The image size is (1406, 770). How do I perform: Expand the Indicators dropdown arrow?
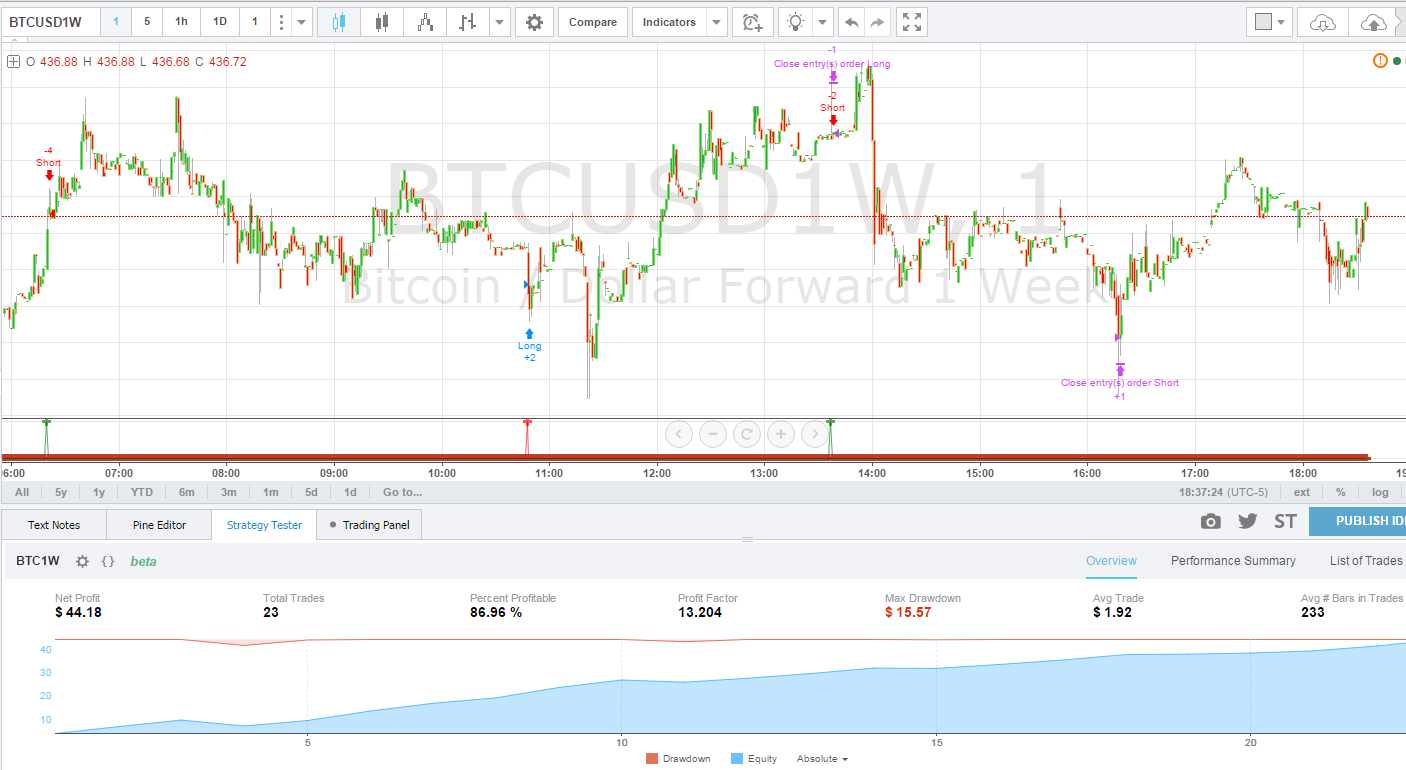716,22
